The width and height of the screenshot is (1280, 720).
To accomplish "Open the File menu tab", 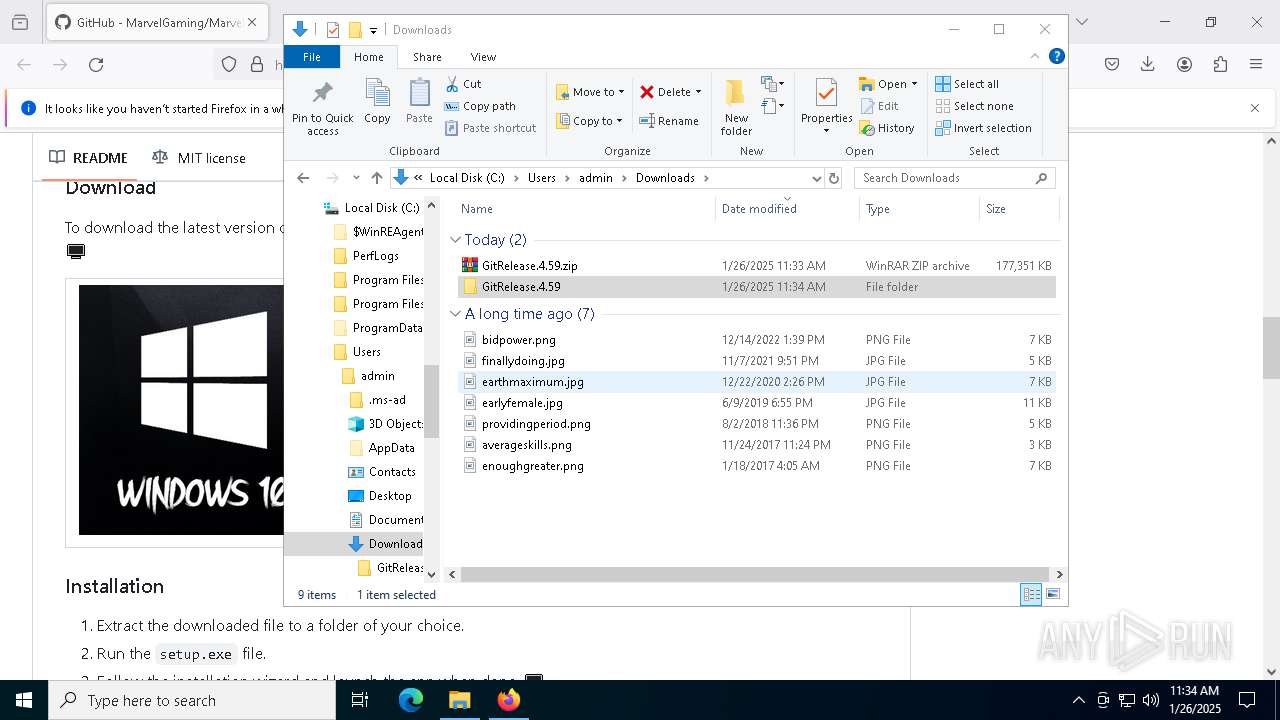I will (x=312, y=57).
